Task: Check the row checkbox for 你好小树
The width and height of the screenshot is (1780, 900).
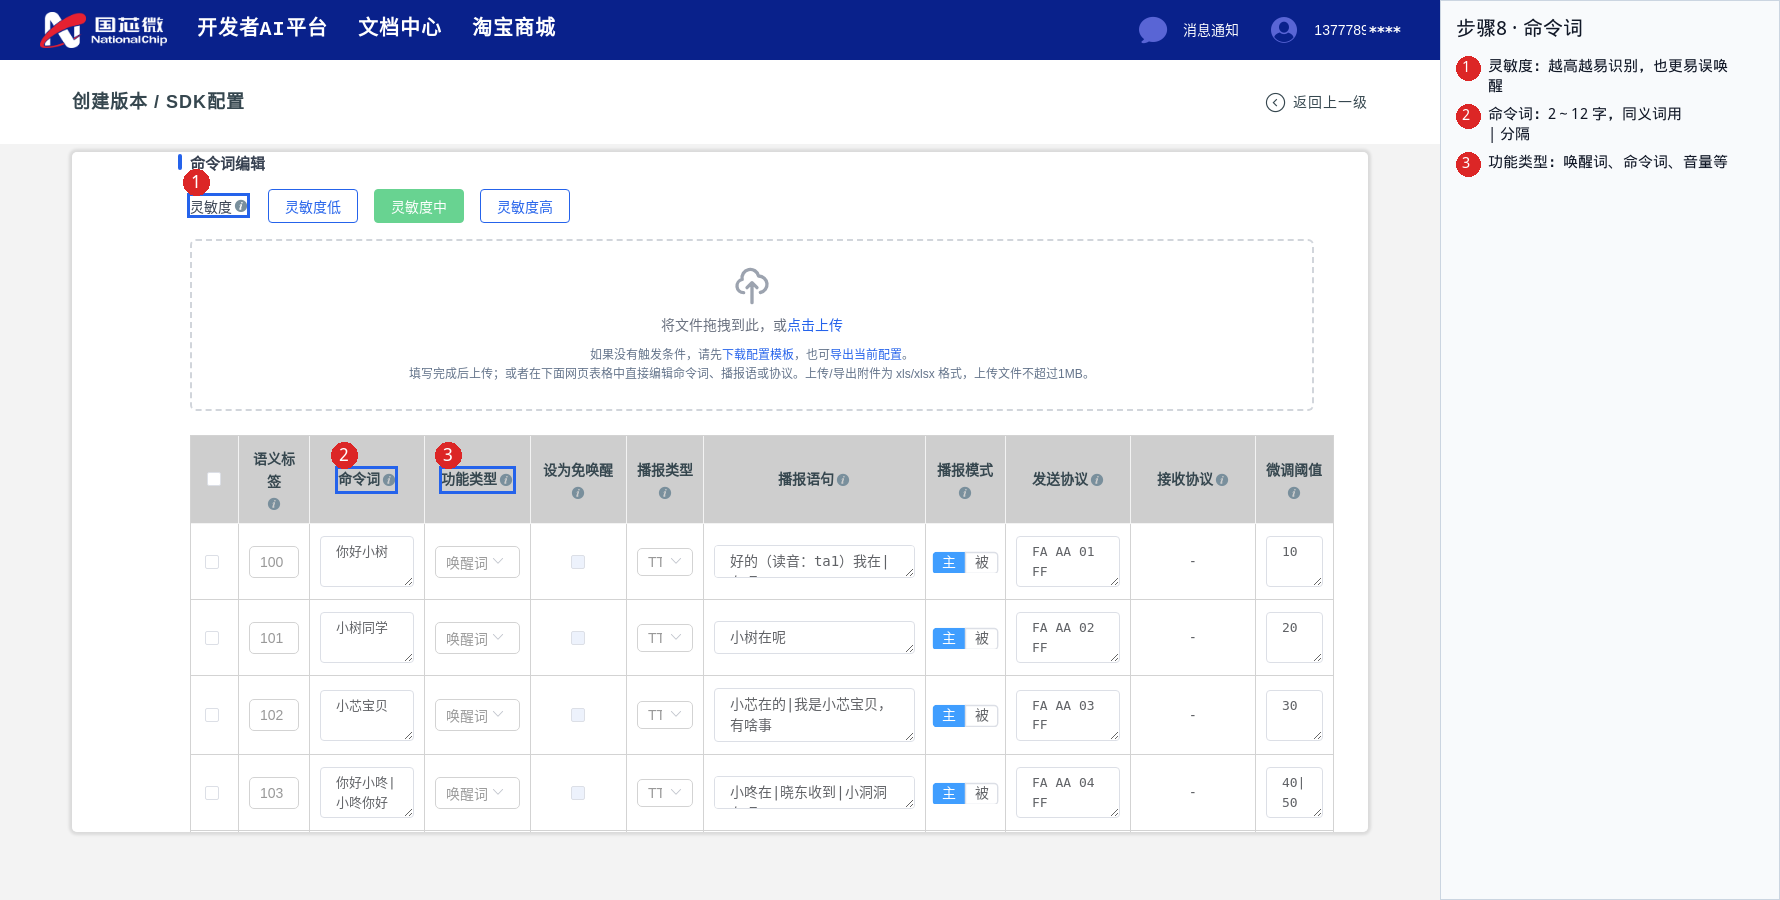Action: [x=212, y=562]
